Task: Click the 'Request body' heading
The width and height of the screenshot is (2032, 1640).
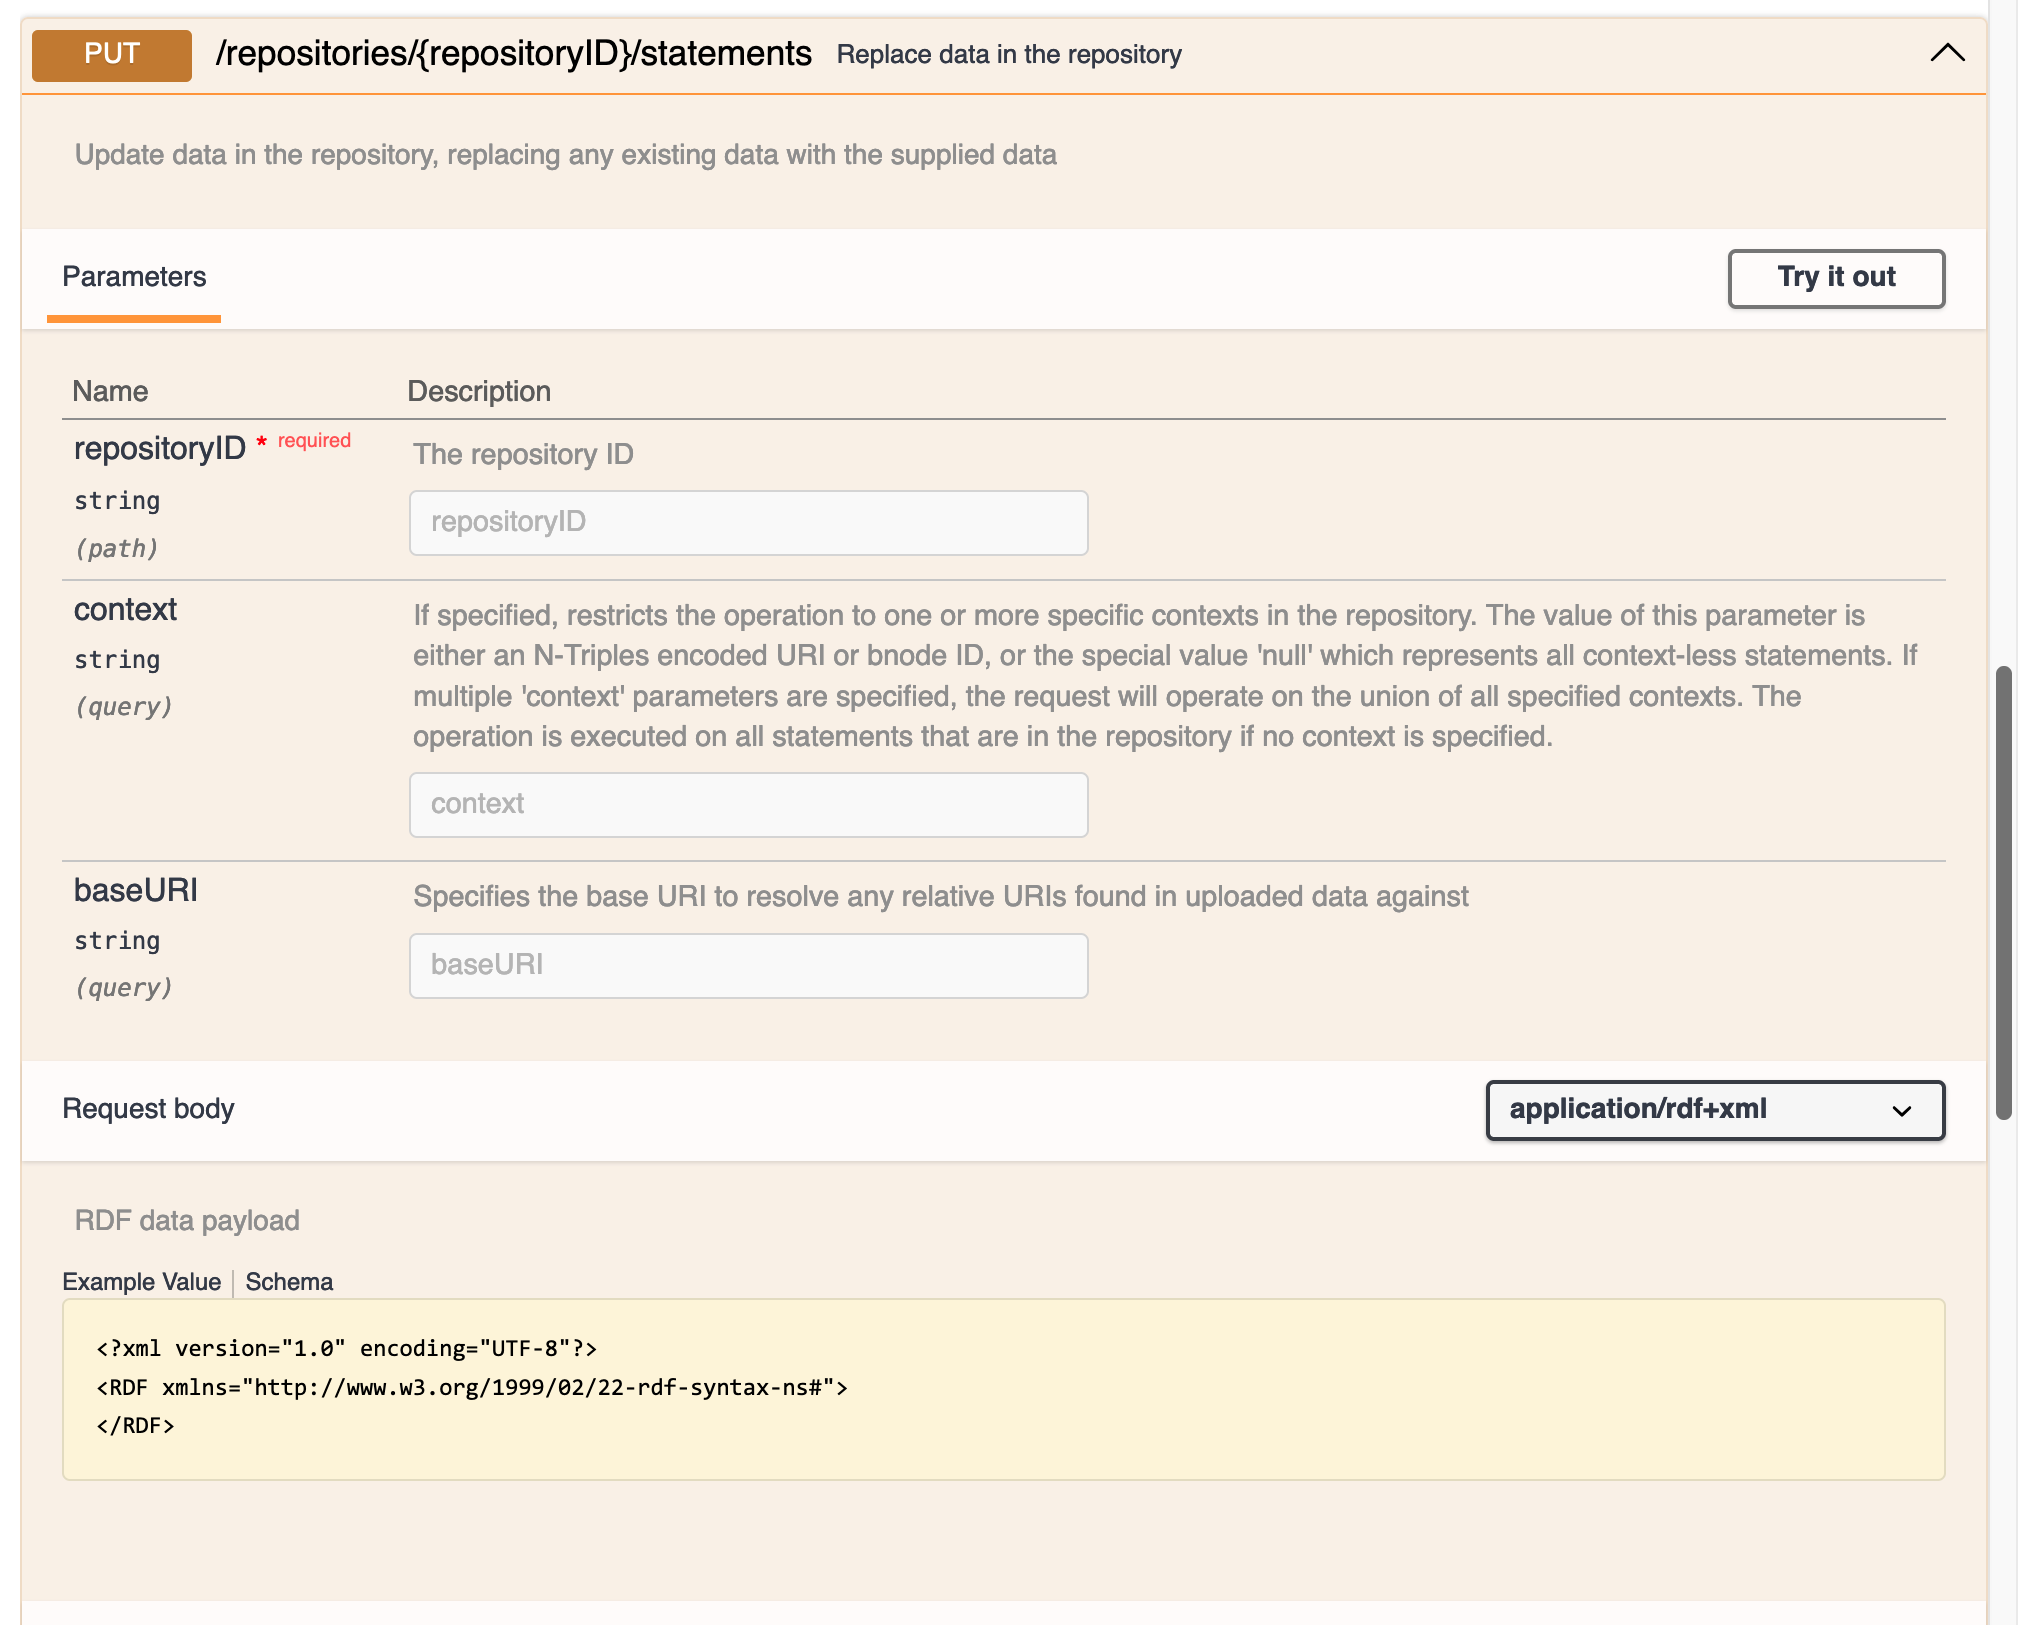Action: [x=148, y=1109]
